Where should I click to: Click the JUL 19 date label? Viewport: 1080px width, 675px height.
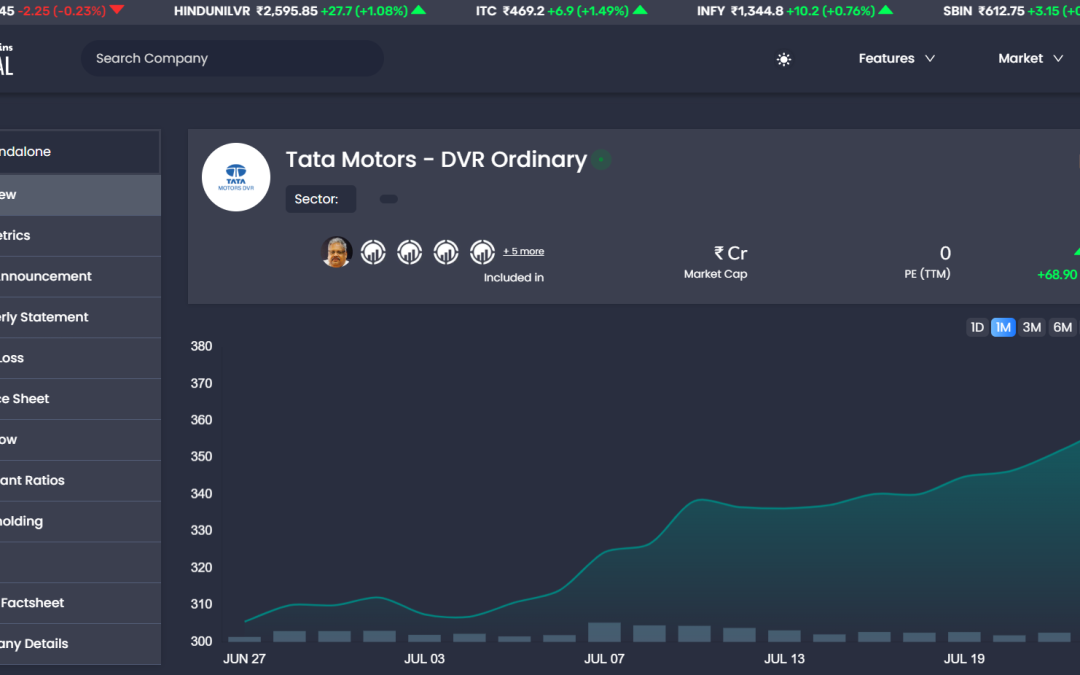click(x=964, y=659)
